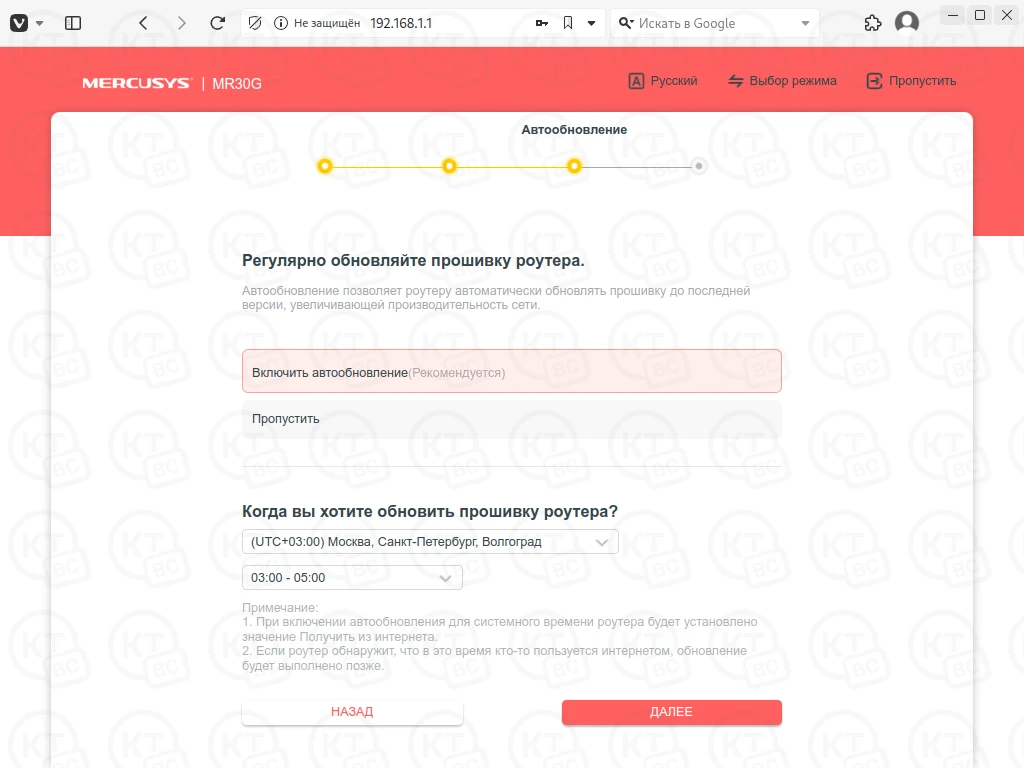Bookmark this page
1024x768 pixels.
(568, 23)
